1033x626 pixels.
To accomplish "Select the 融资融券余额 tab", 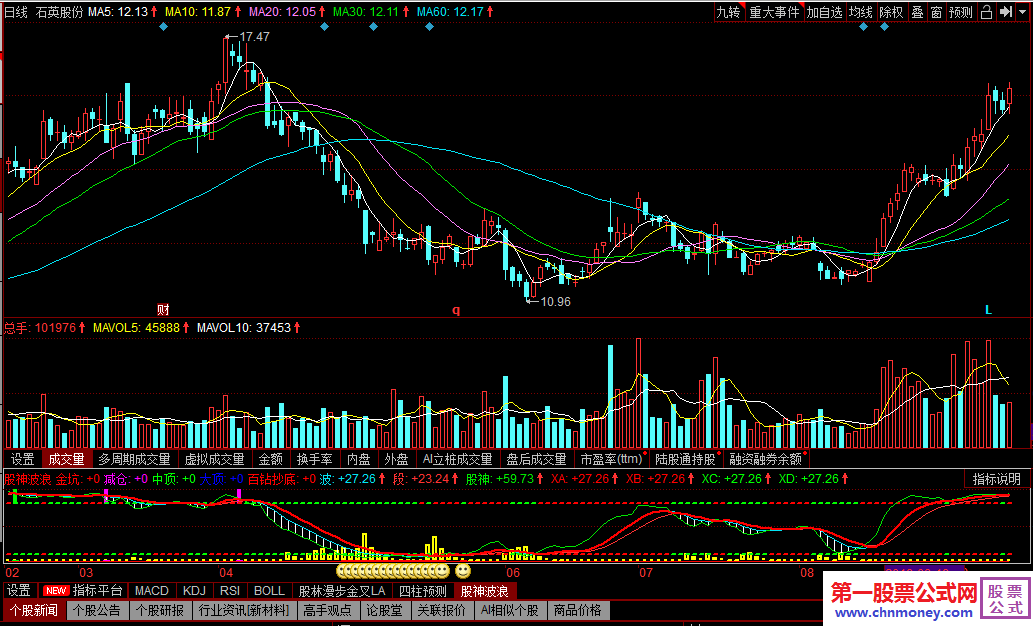I will [x=766, y=459].
